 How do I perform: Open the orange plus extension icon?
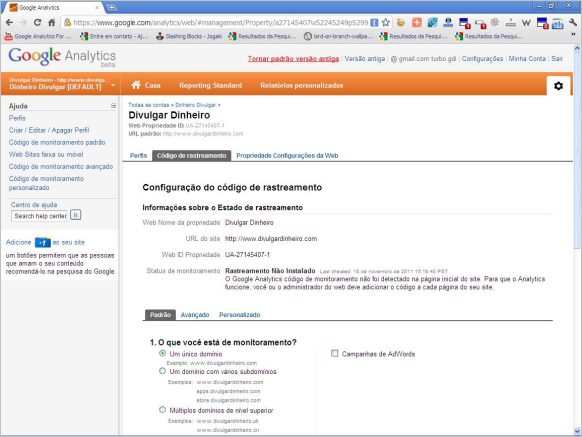(417, 23)
